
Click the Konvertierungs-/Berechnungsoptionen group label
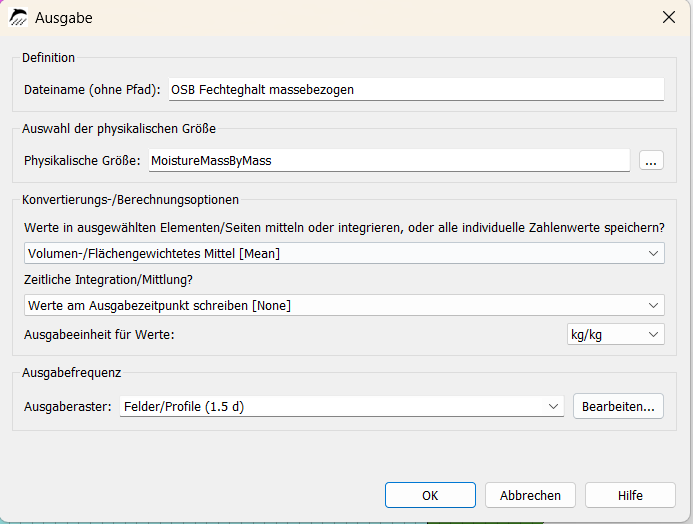pyautogui.click(x=130, y=199)
